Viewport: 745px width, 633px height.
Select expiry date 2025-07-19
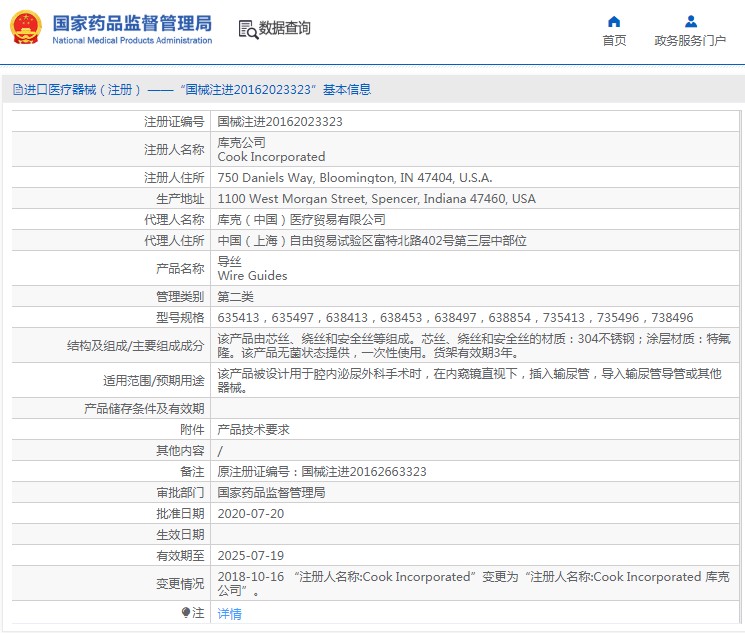250,555
